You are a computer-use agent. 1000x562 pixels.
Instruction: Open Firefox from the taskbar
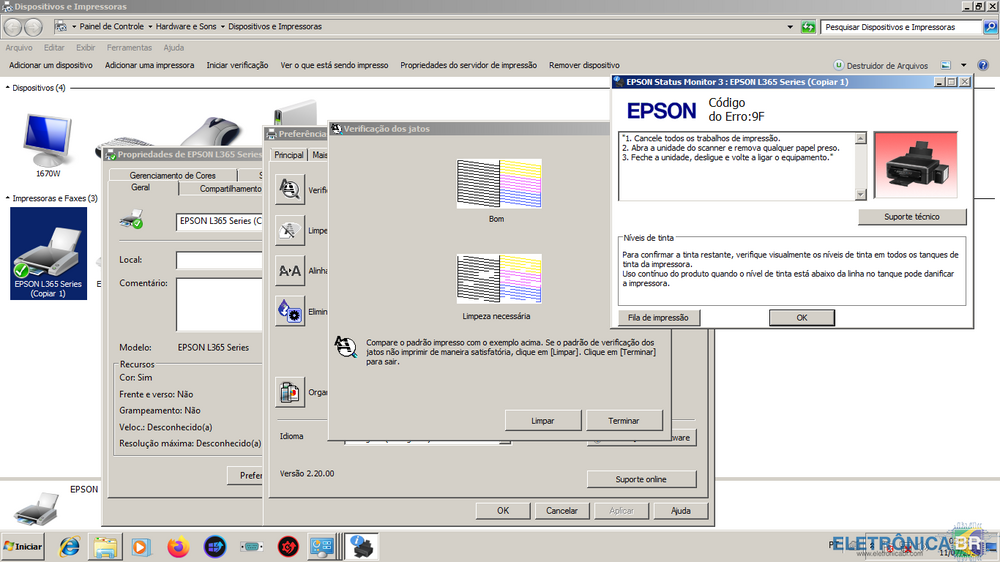tap(178, 547)
